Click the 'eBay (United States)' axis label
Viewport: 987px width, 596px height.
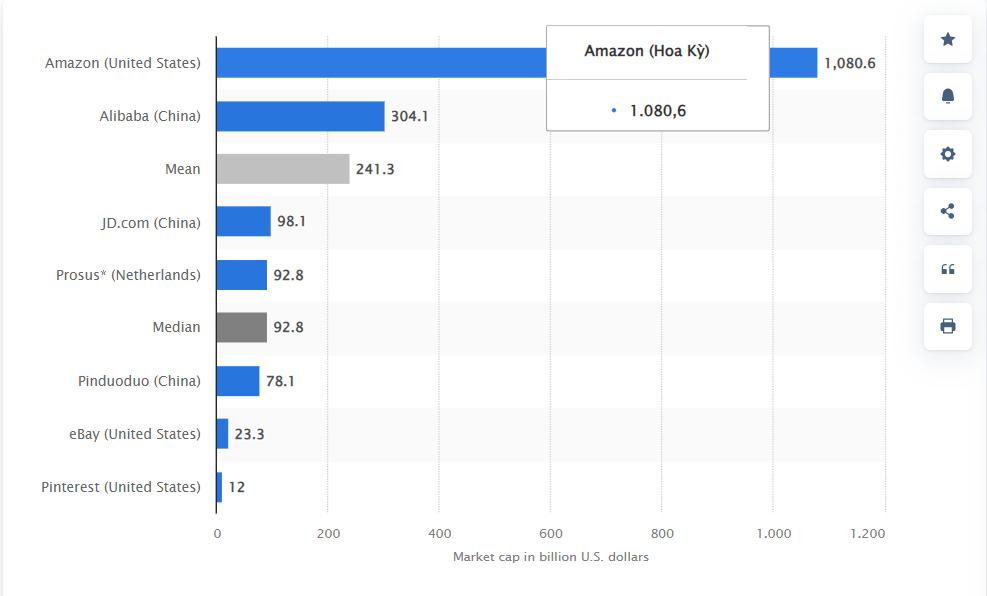[135, 434]
